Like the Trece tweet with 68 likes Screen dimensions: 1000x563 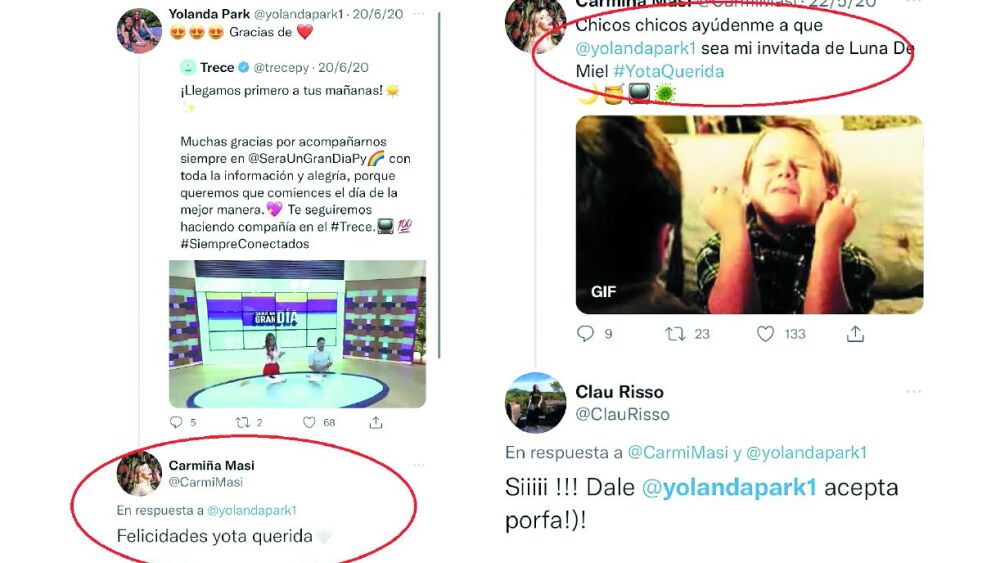[309, 422]
